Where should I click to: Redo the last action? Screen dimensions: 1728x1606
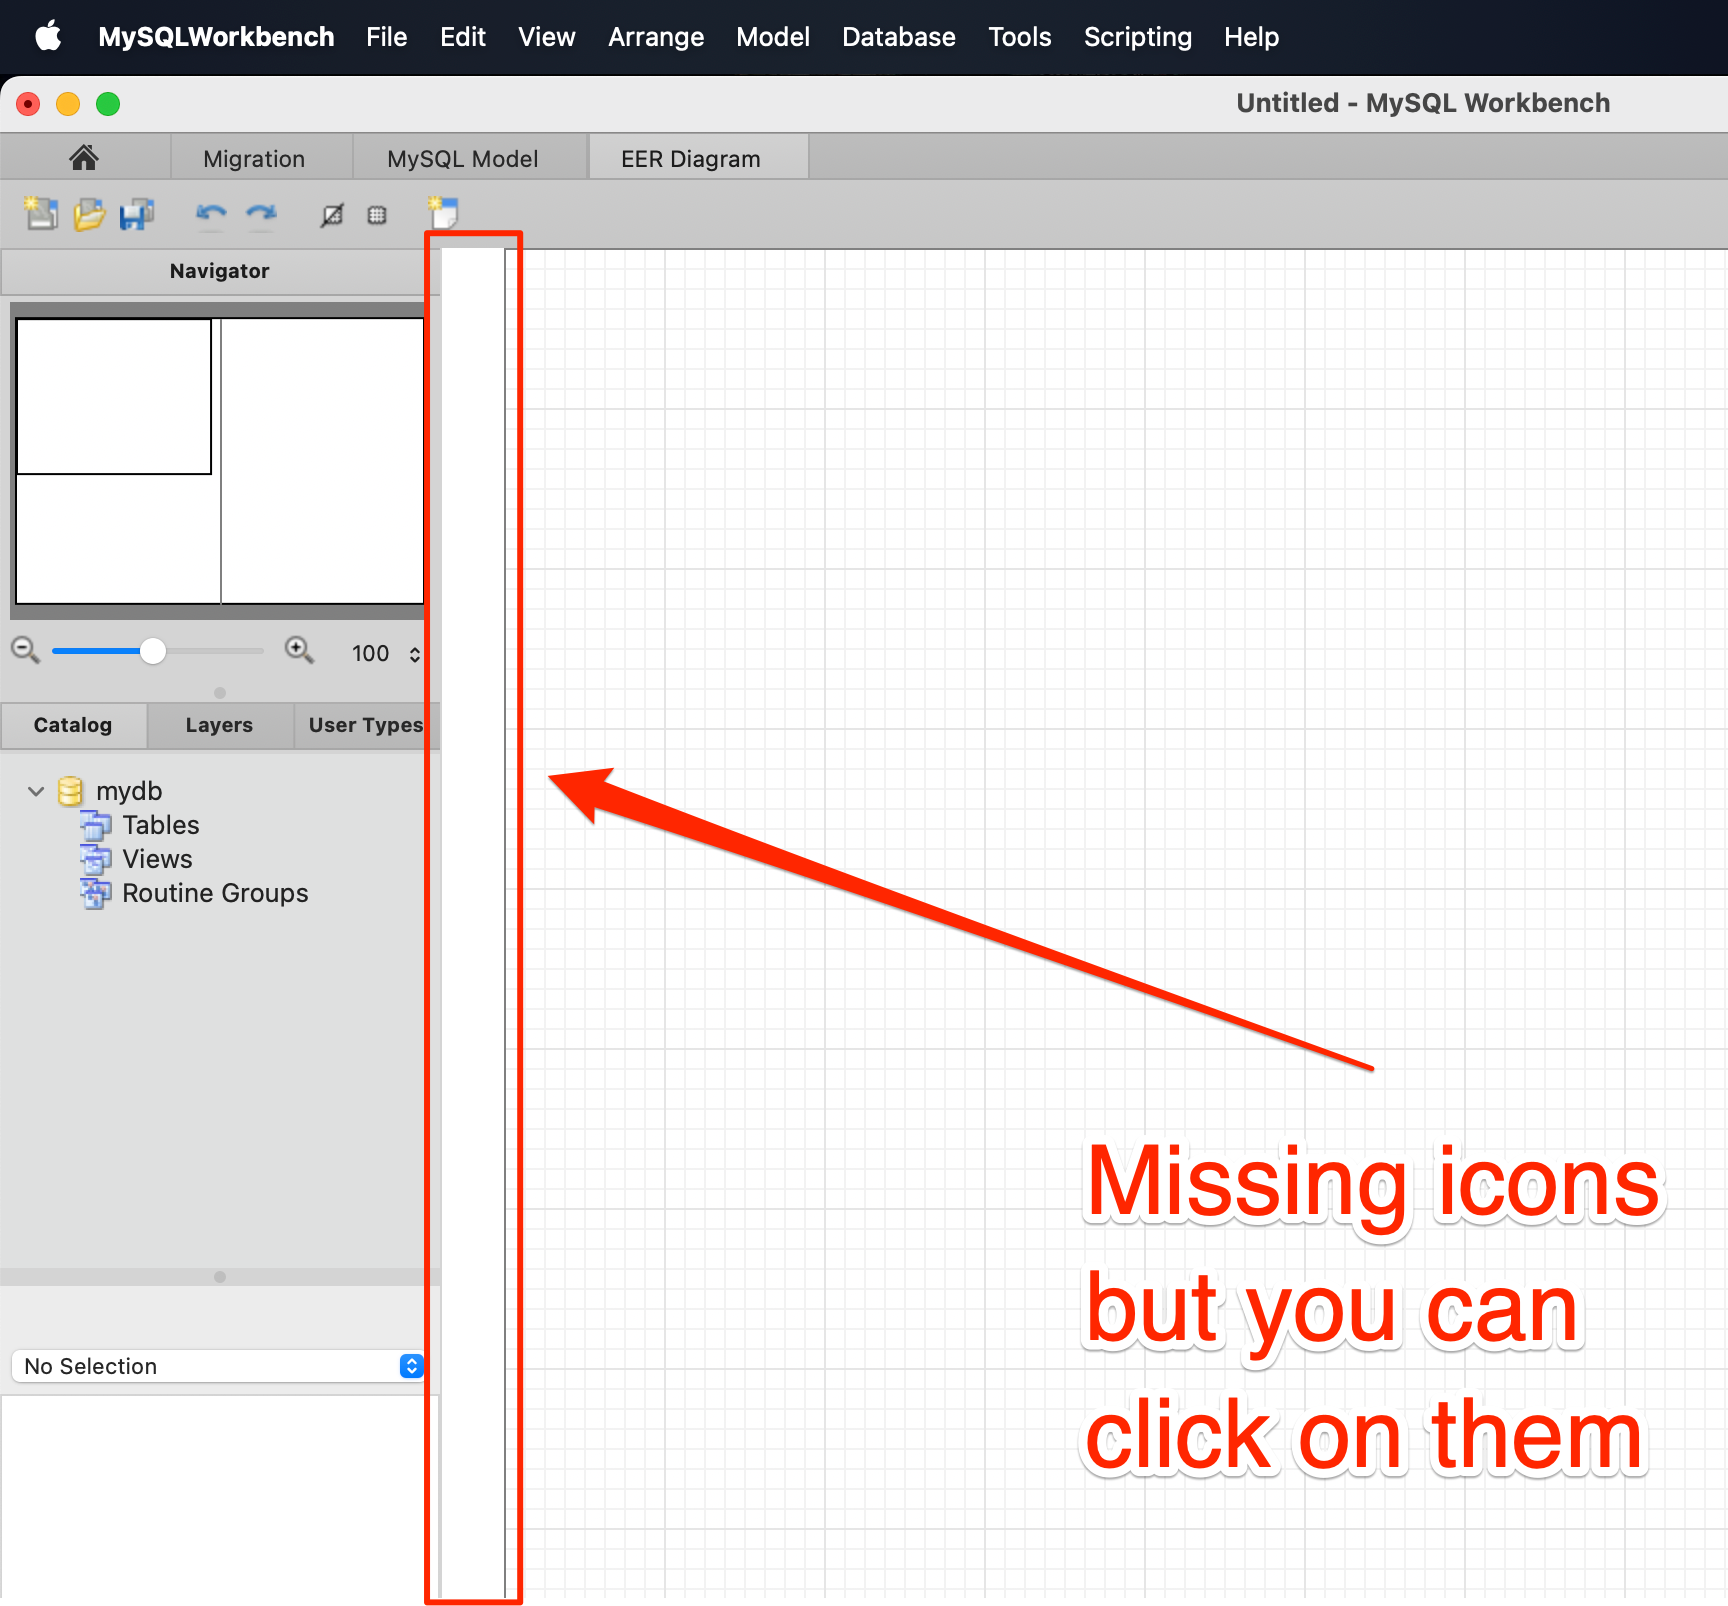261,214
